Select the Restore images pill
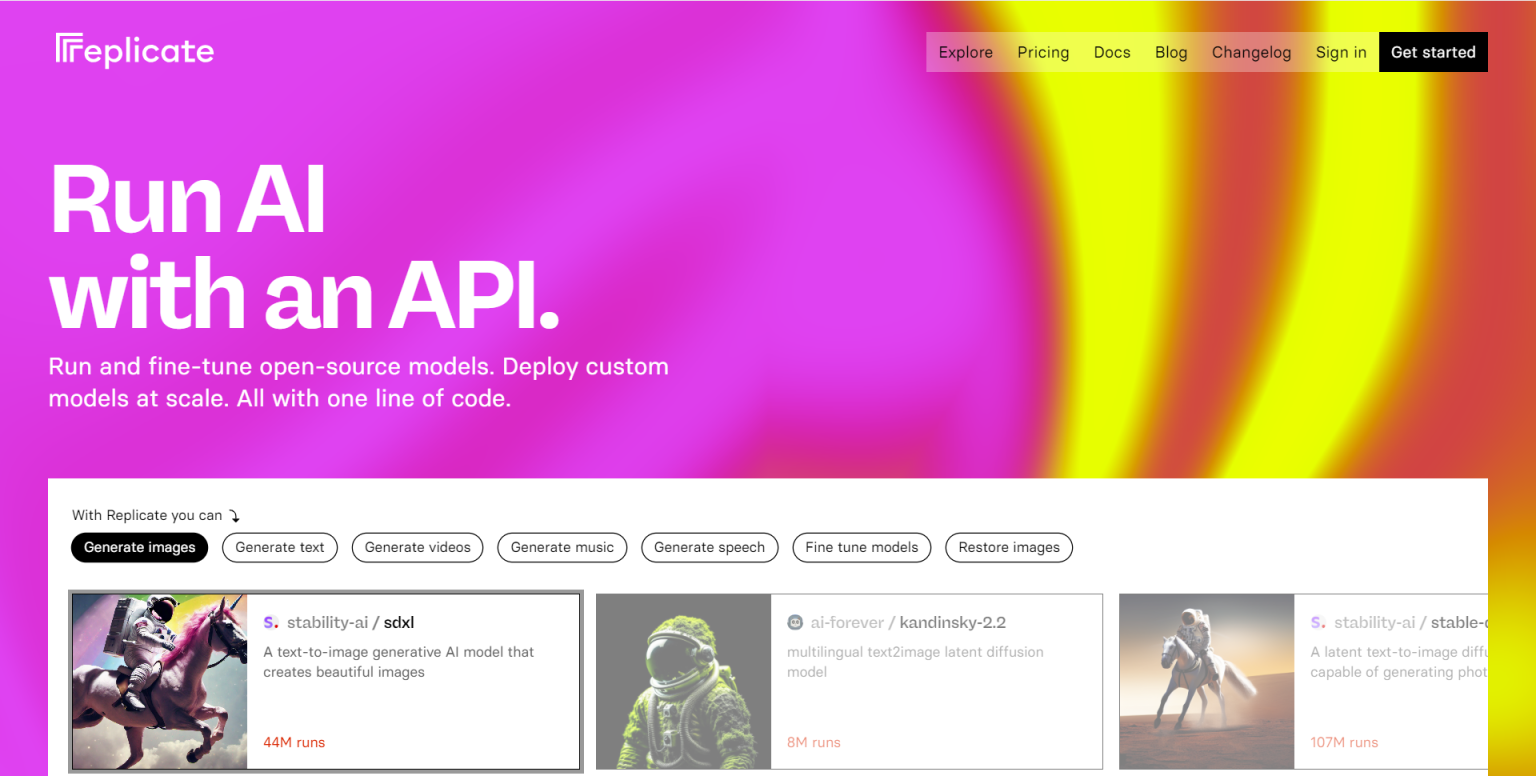Screen dimensions: 1536x776 tap(1009, 547)
